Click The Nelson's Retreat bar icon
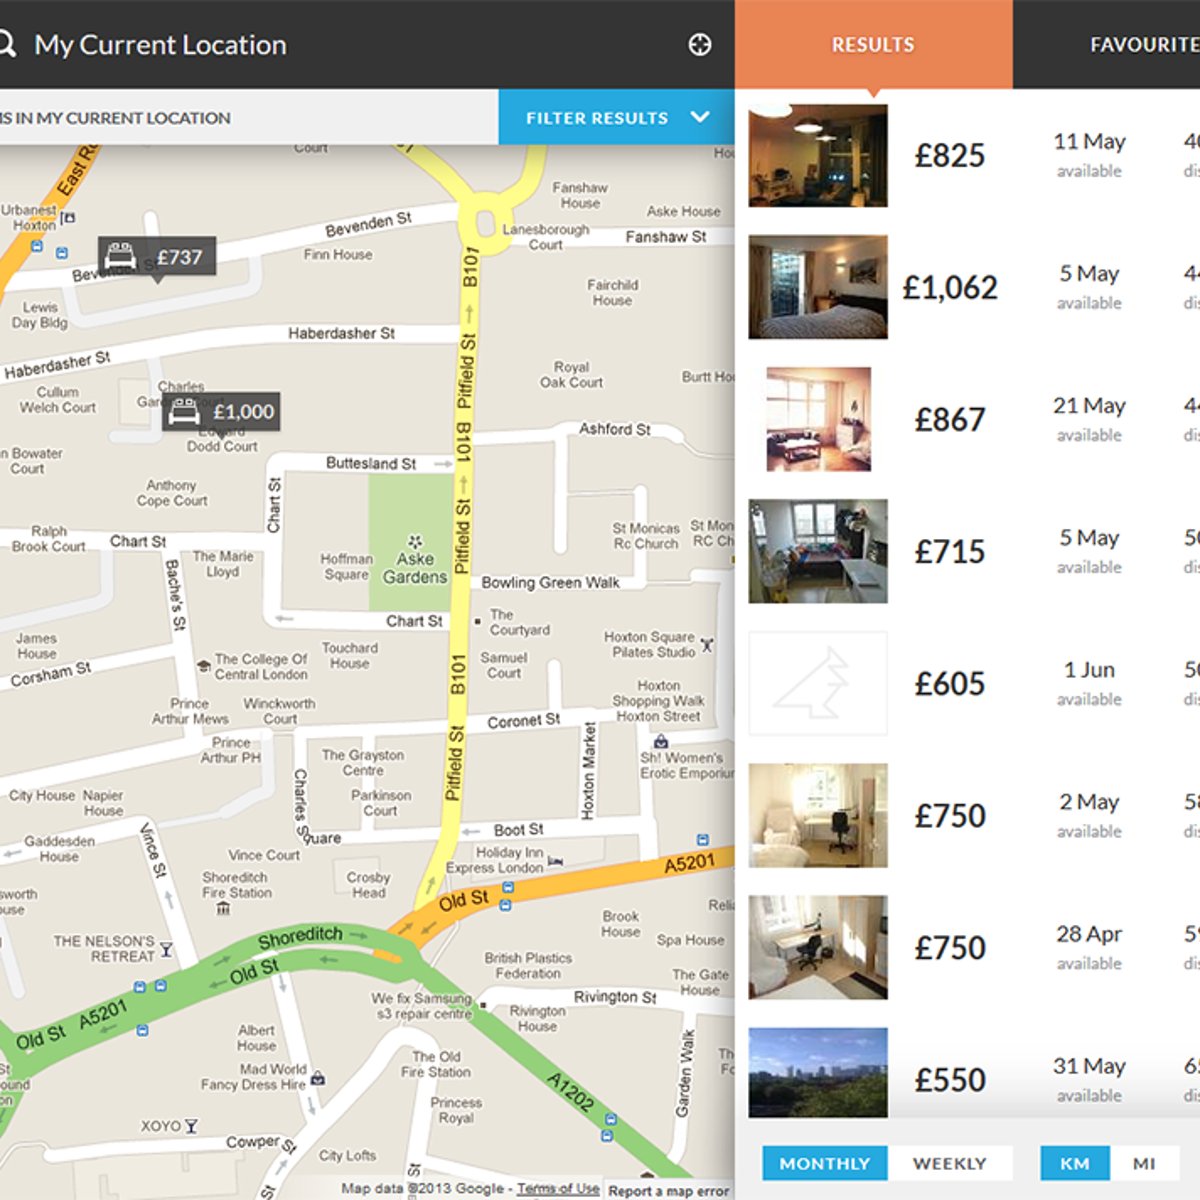The width and height of the screenshot is (1200, 1200). pos(166,949)
